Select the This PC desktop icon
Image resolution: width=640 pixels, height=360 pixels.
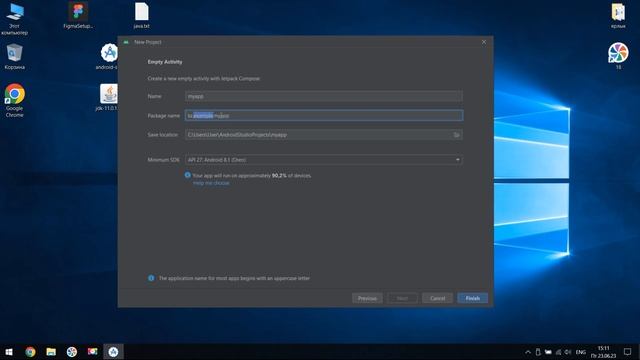(x=15, y=18)
